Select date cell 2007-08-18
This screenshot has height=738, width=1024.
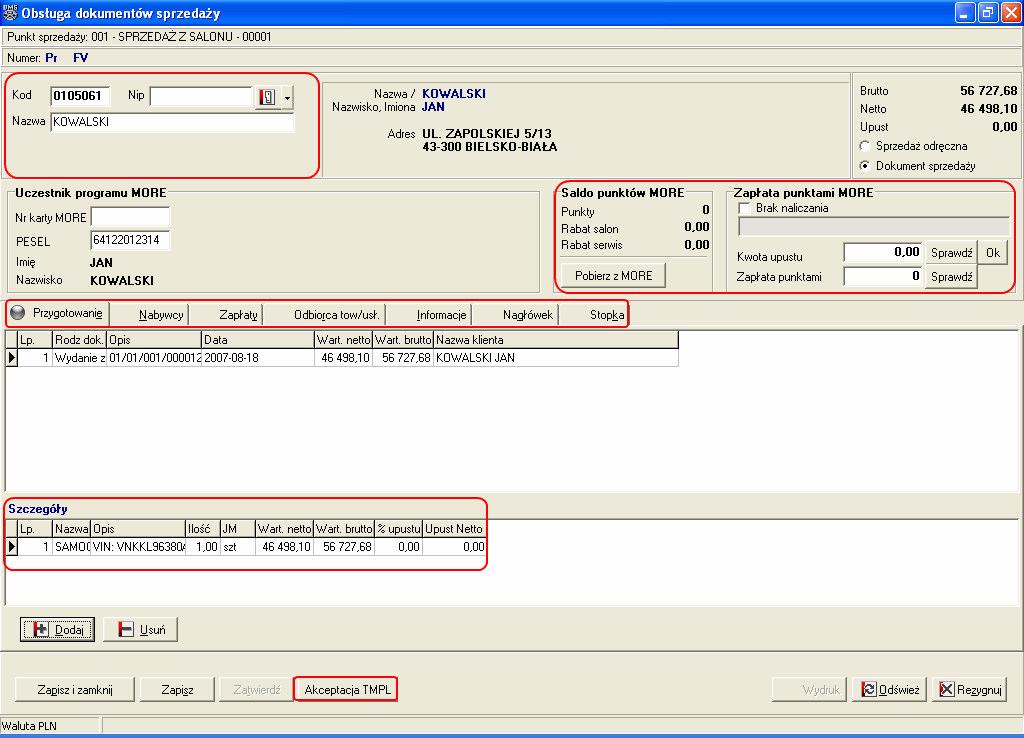pyautogui.click(x=258, y=358)
